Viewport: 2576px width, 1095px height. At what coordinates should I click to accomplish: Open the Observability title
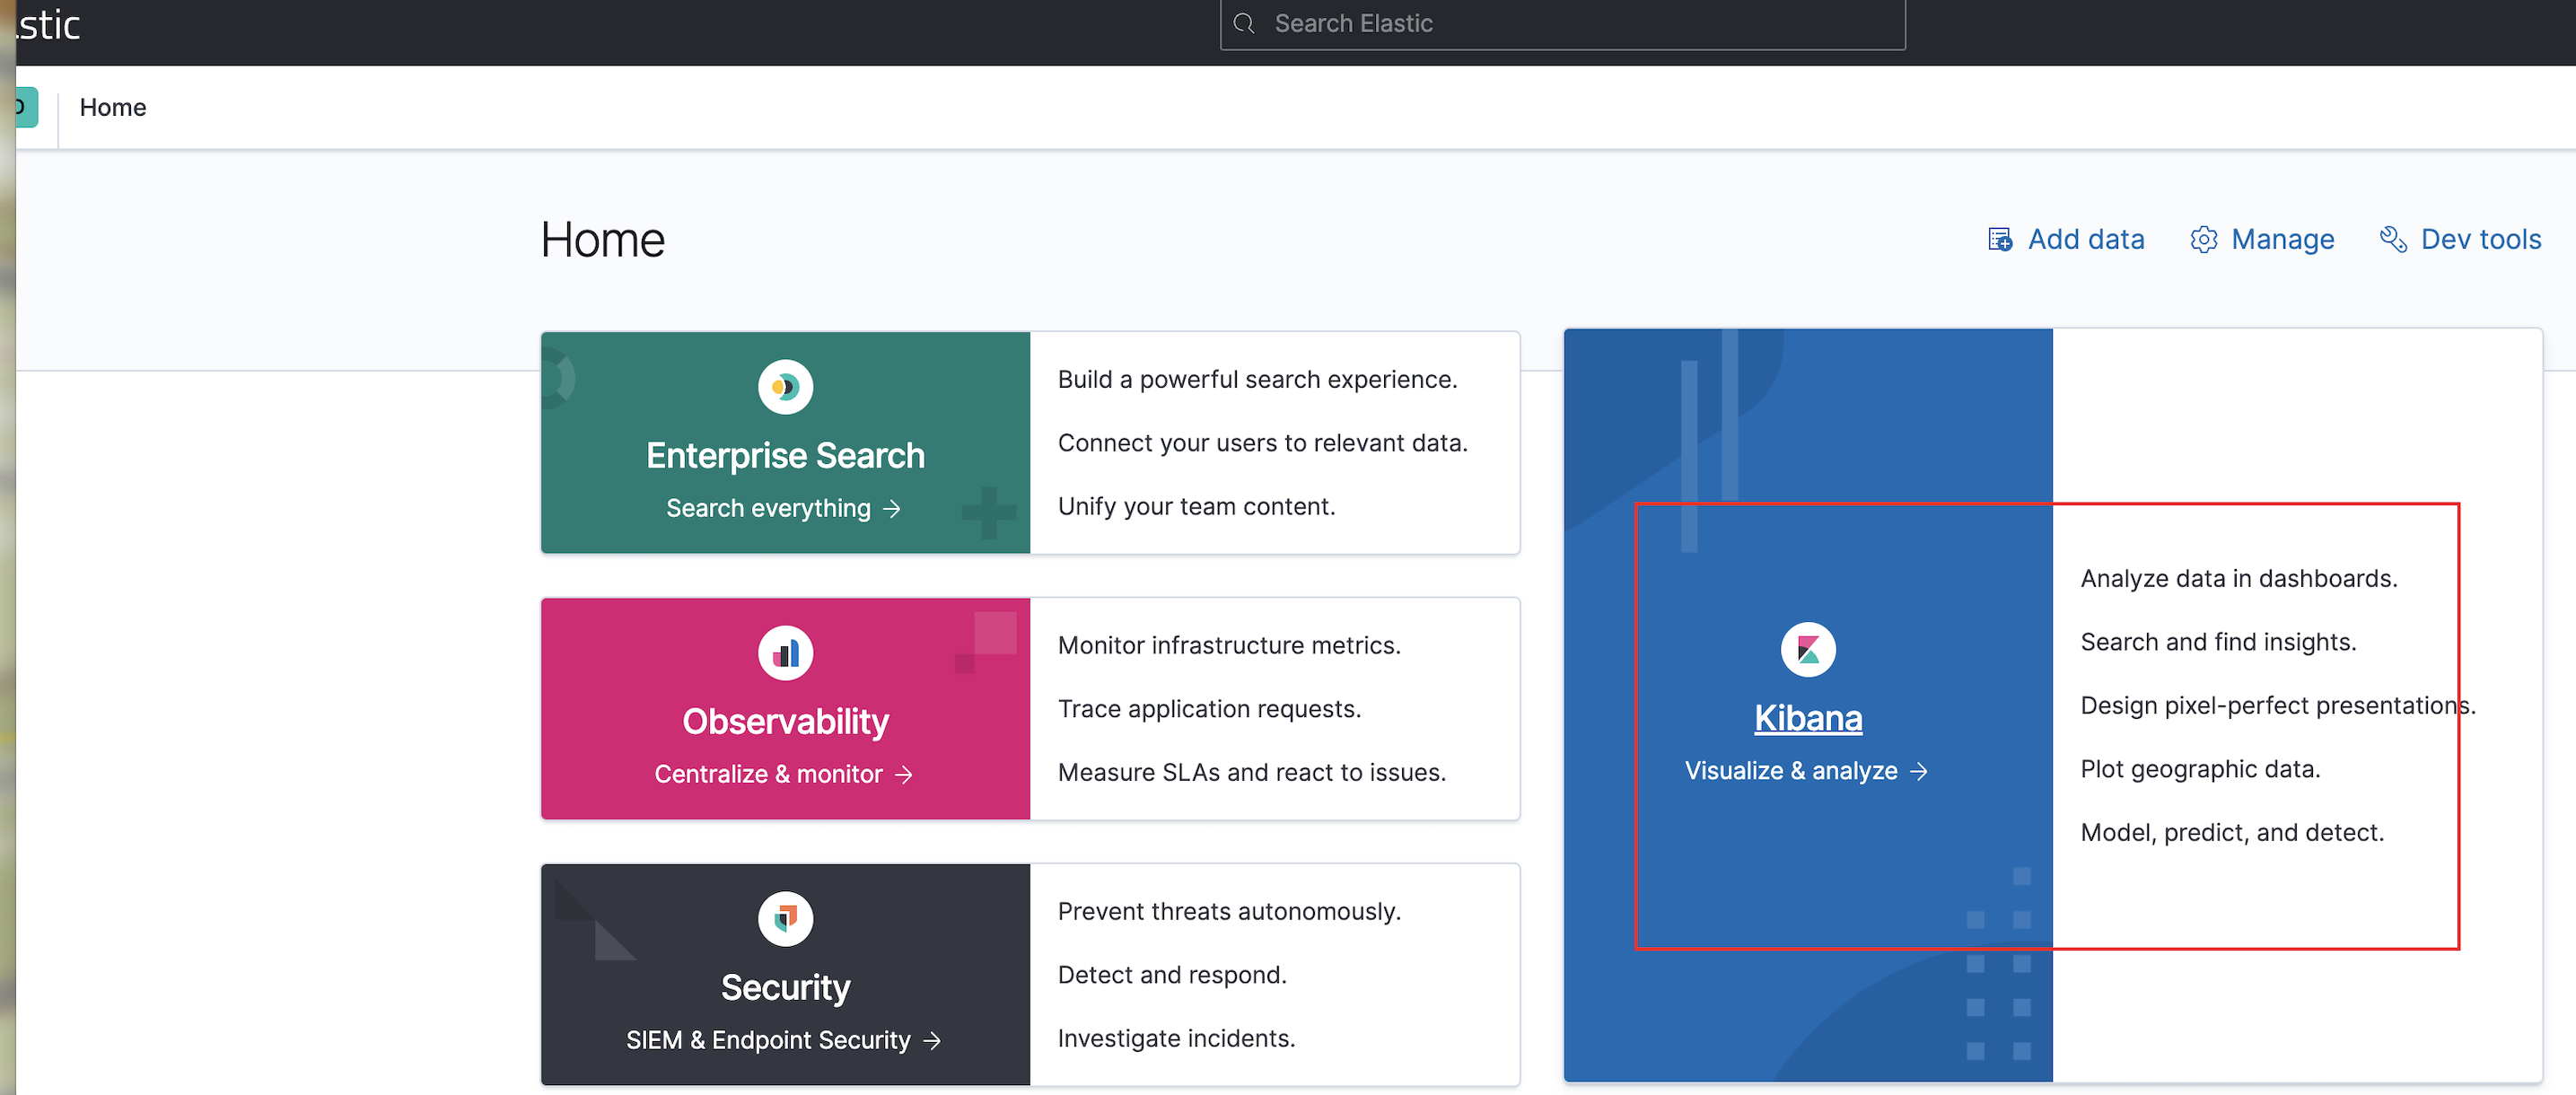pos(785,722)
